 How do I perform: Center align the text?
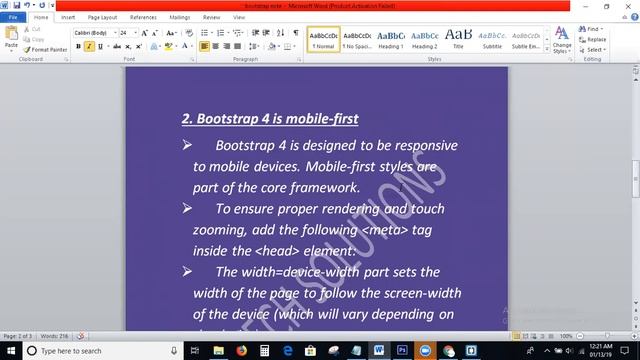tap(216, 47)
